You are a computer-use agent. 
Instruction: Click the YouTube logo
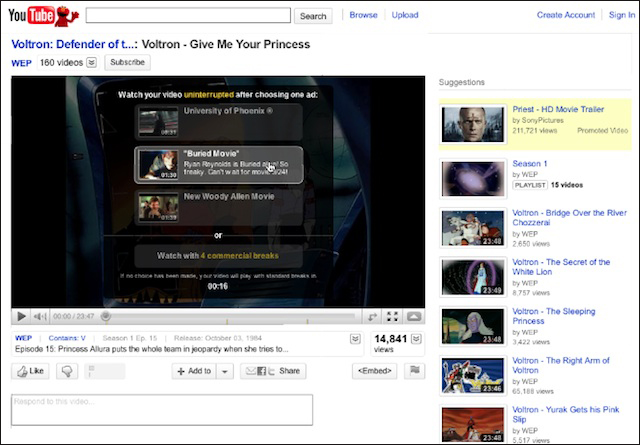pos(43,16)
